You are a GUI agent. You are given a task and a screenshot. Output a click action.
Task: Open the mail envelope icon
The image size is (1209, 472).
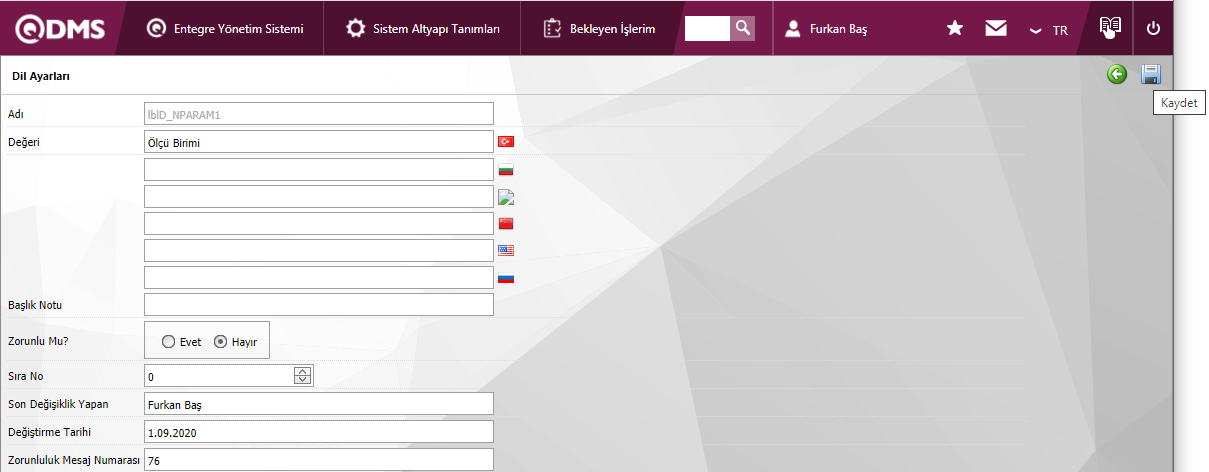click(995, 29)
